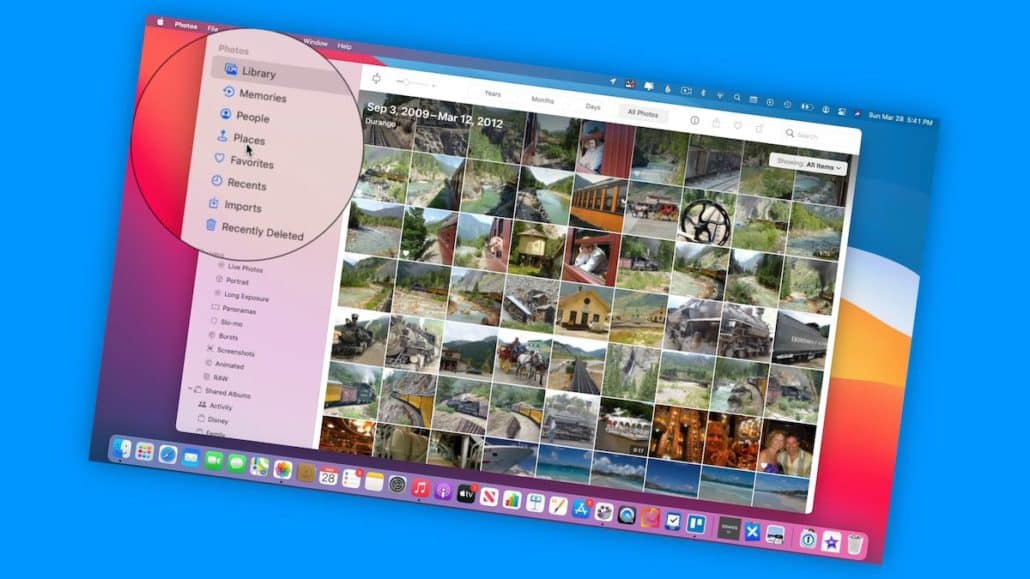Click the rotate icon in toolbar
The height and width of the screenshot is (579, 1030).
(x=759, y=128)
